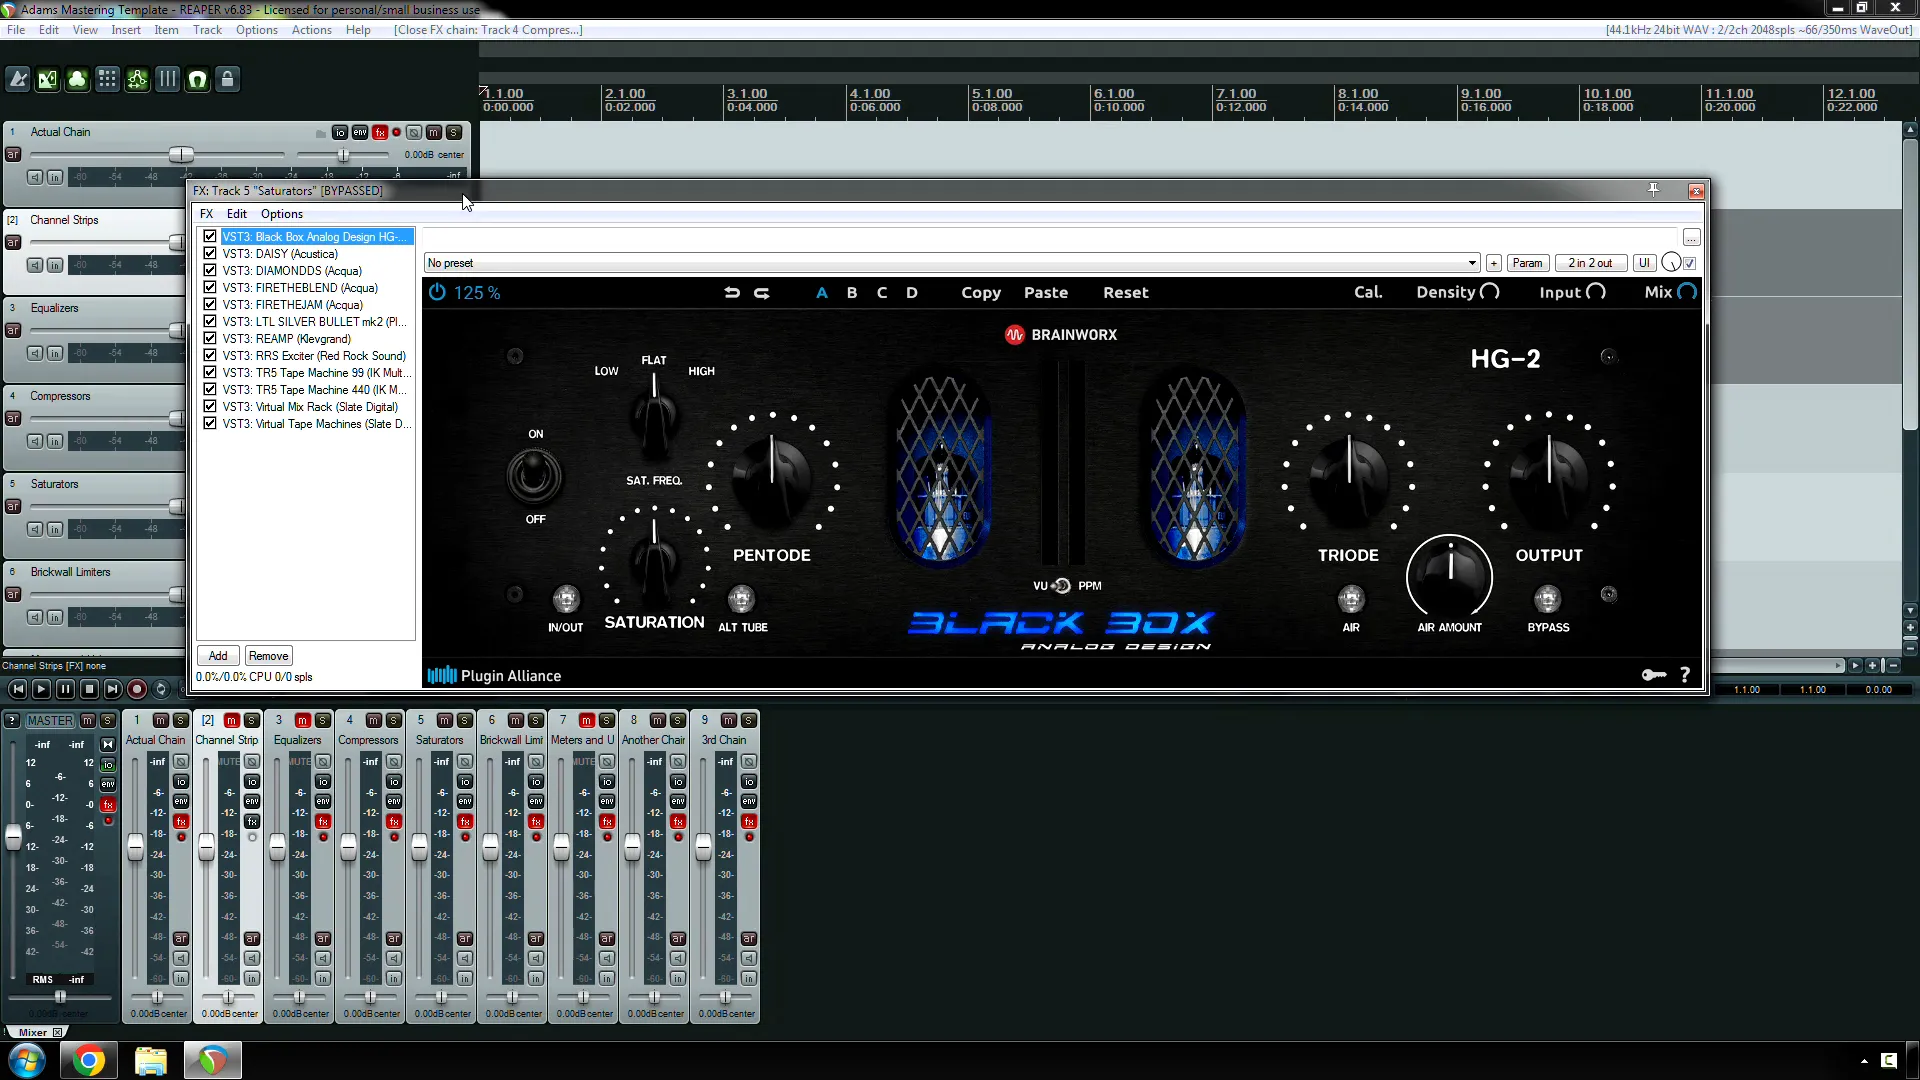Image resolution: width=1920 pixels, height=1080 pixels.
Task: Click the Add FX button
Action: [x=218, y=656]
